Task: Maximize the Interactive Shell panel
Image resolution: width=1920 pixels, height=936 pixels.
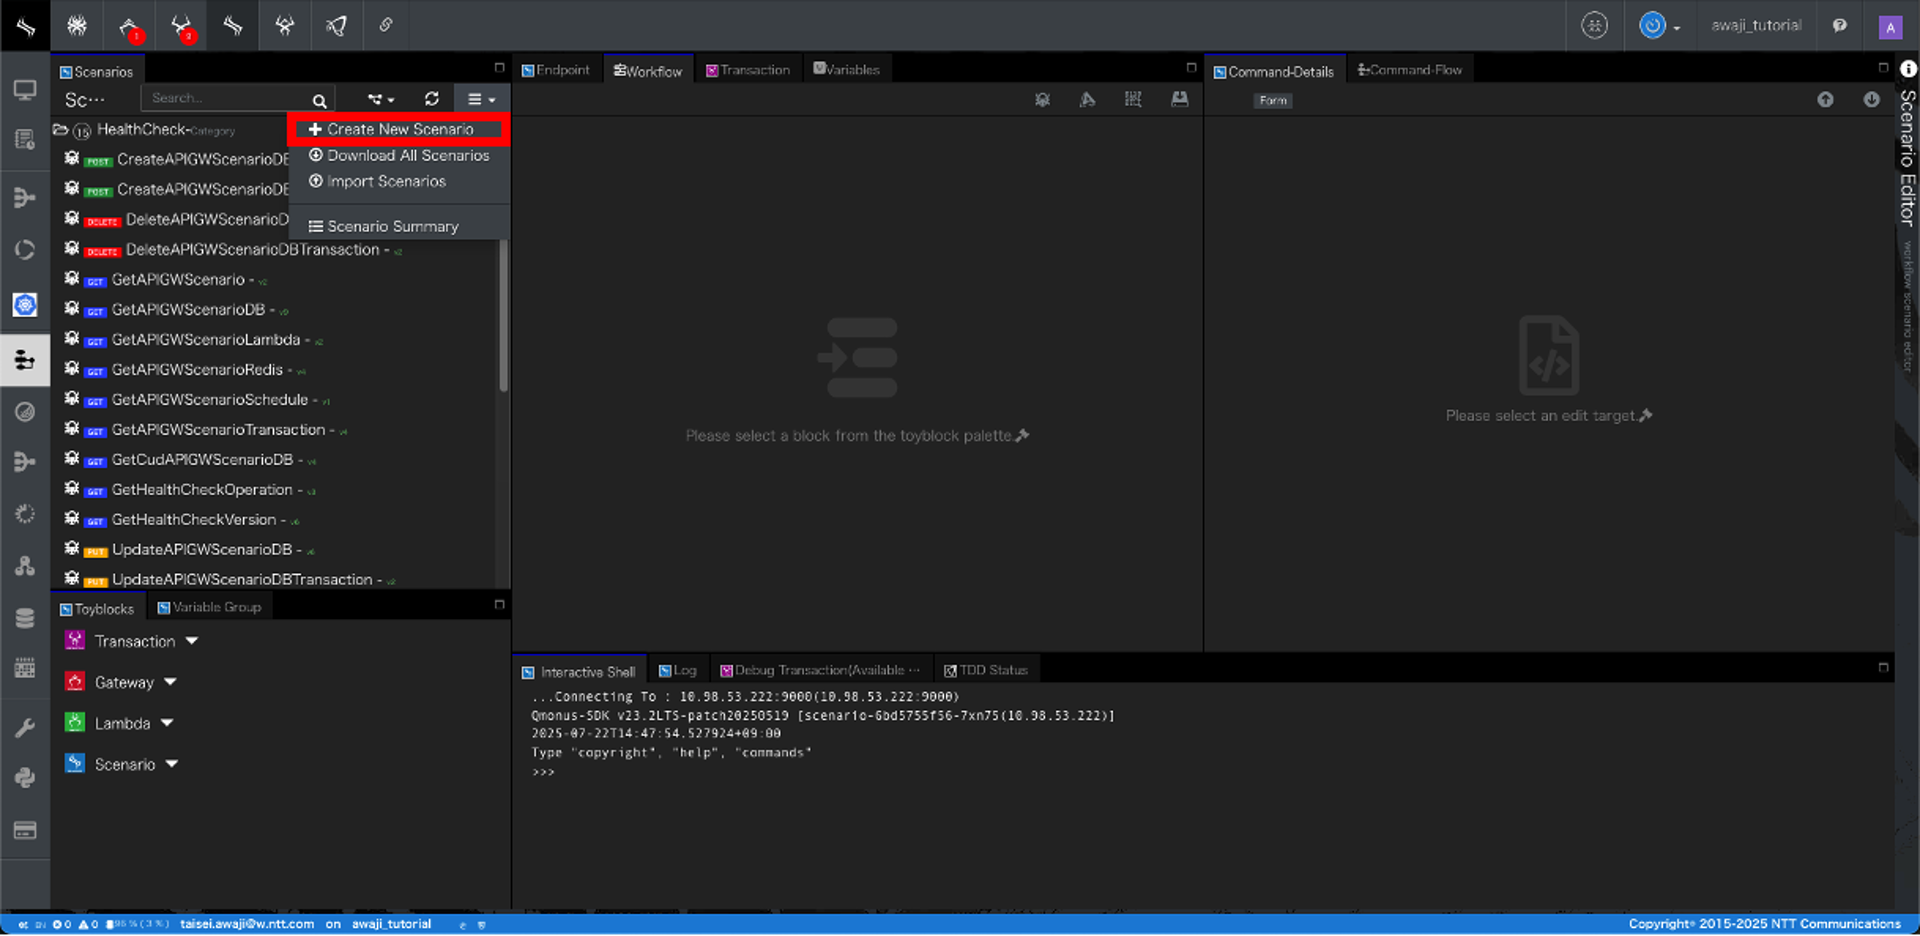Action: coord(1883,667)
